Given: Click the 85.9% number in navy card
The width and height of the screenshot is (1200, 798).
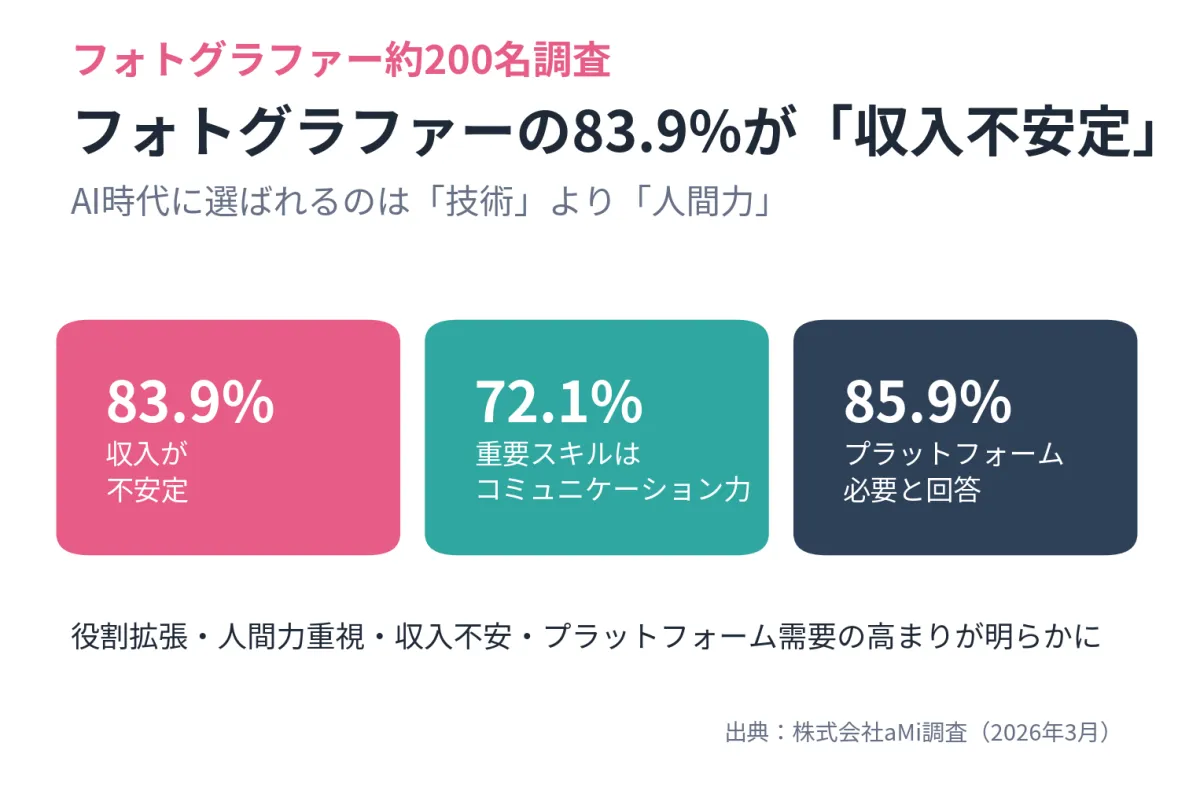Looking at the screenshot, I should [928, 401].
